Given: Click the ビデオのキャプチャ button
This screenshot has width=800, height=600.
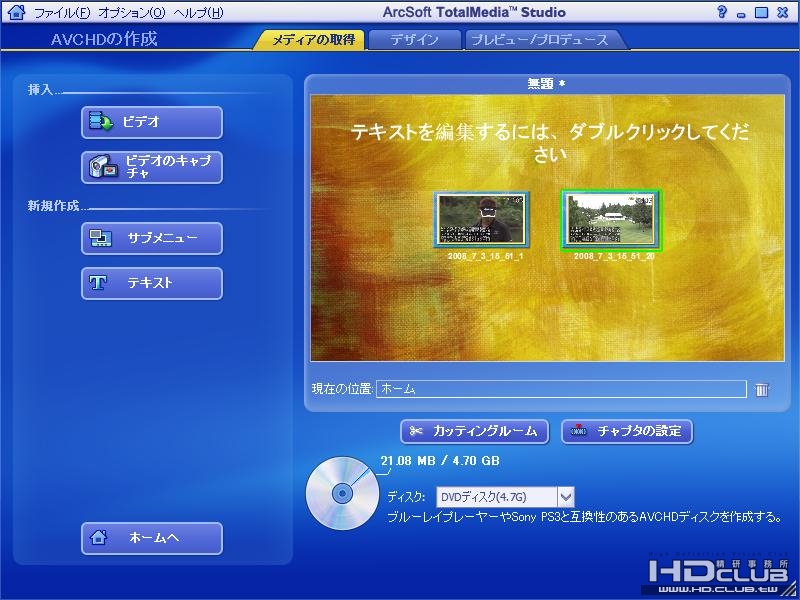Looking at the screenshot, I should [x=152, y=167].
